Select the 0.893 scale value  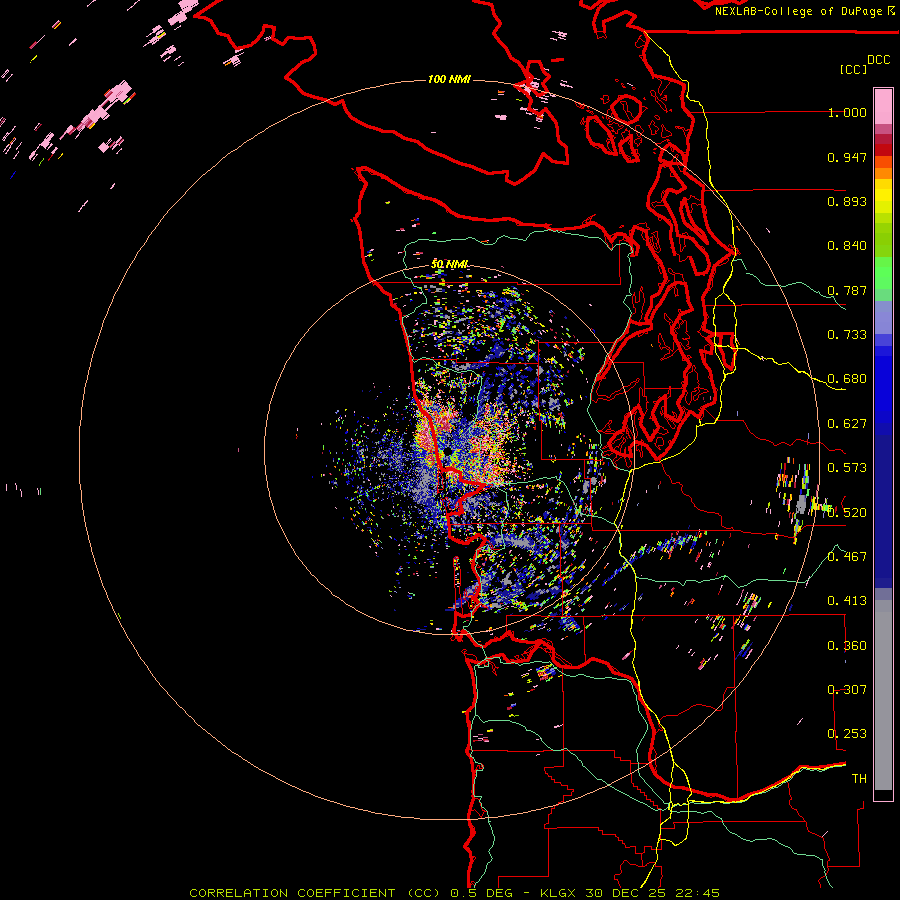click(x=847, y=201)
